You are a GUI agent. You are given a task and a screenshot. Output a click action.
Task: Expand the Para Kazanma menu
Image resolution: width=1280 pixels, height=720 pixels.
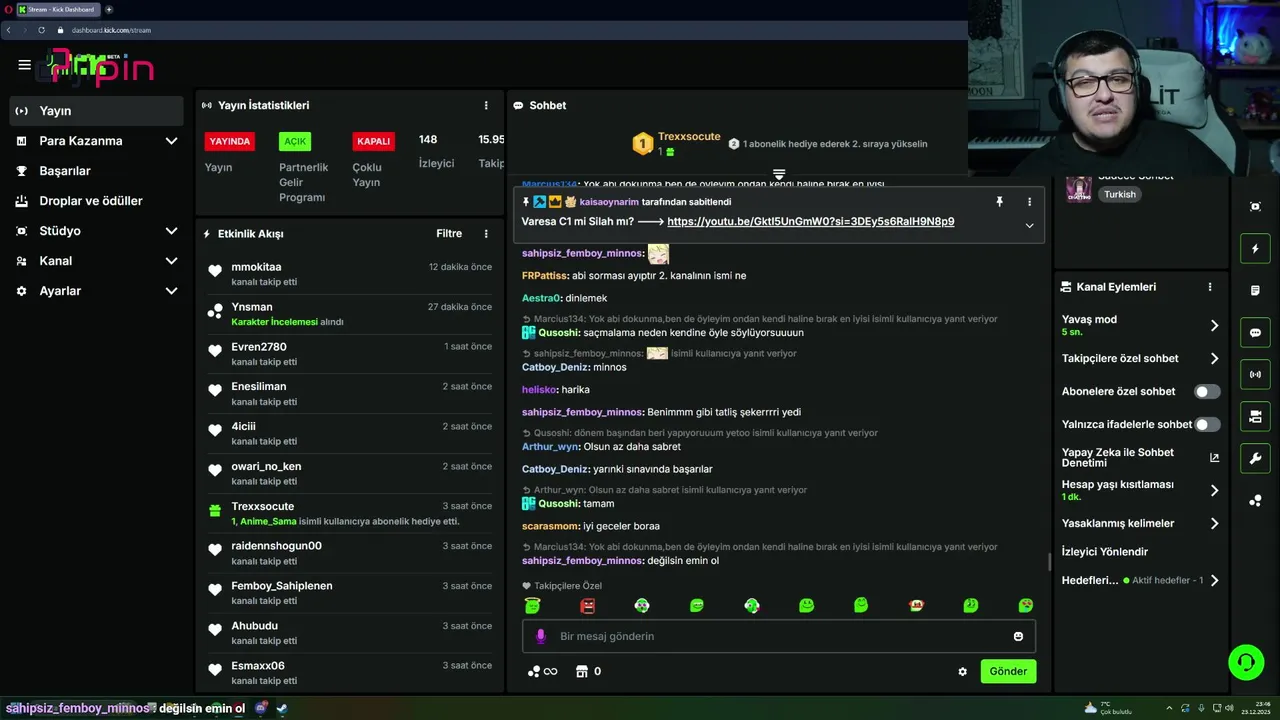pos(96,141)
